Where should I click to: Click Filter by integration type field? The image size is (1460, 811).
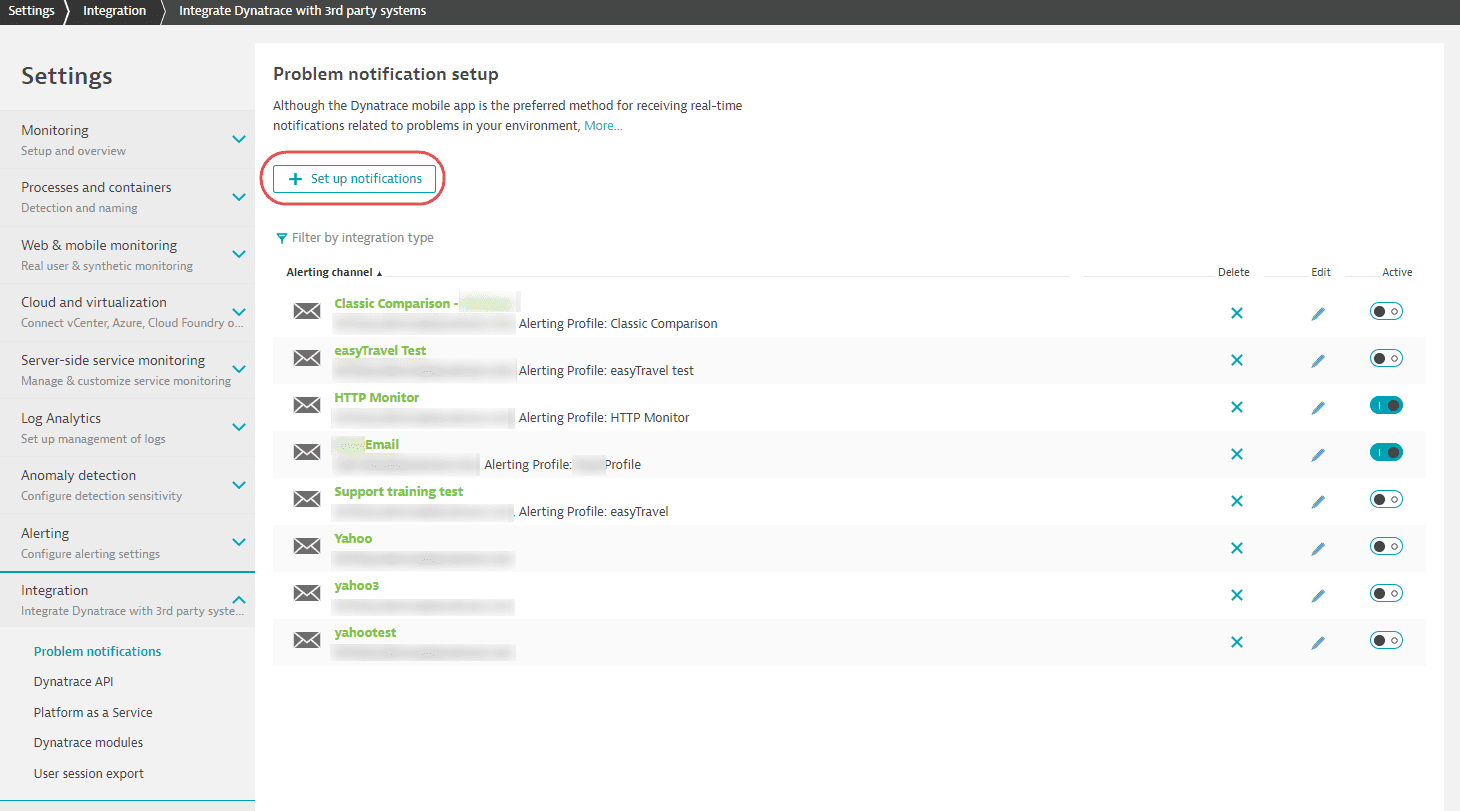coord(363,238)
